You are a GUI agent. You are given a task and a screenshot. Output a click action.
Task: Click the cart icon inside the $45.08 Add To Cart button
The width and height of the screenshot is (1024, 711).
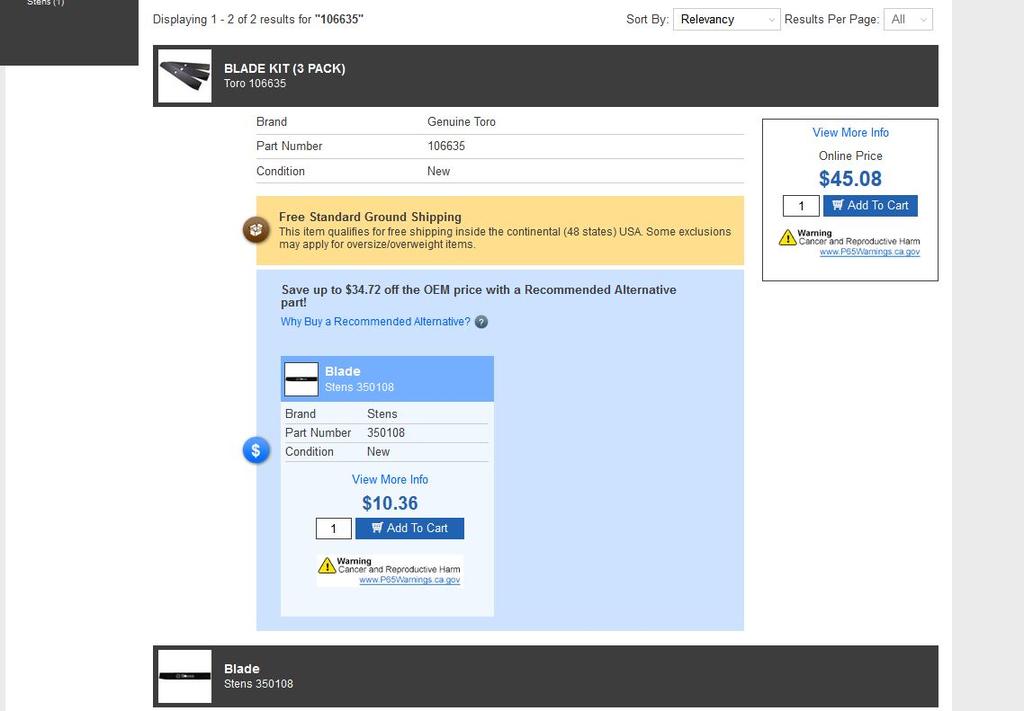[x=838, y=205]
